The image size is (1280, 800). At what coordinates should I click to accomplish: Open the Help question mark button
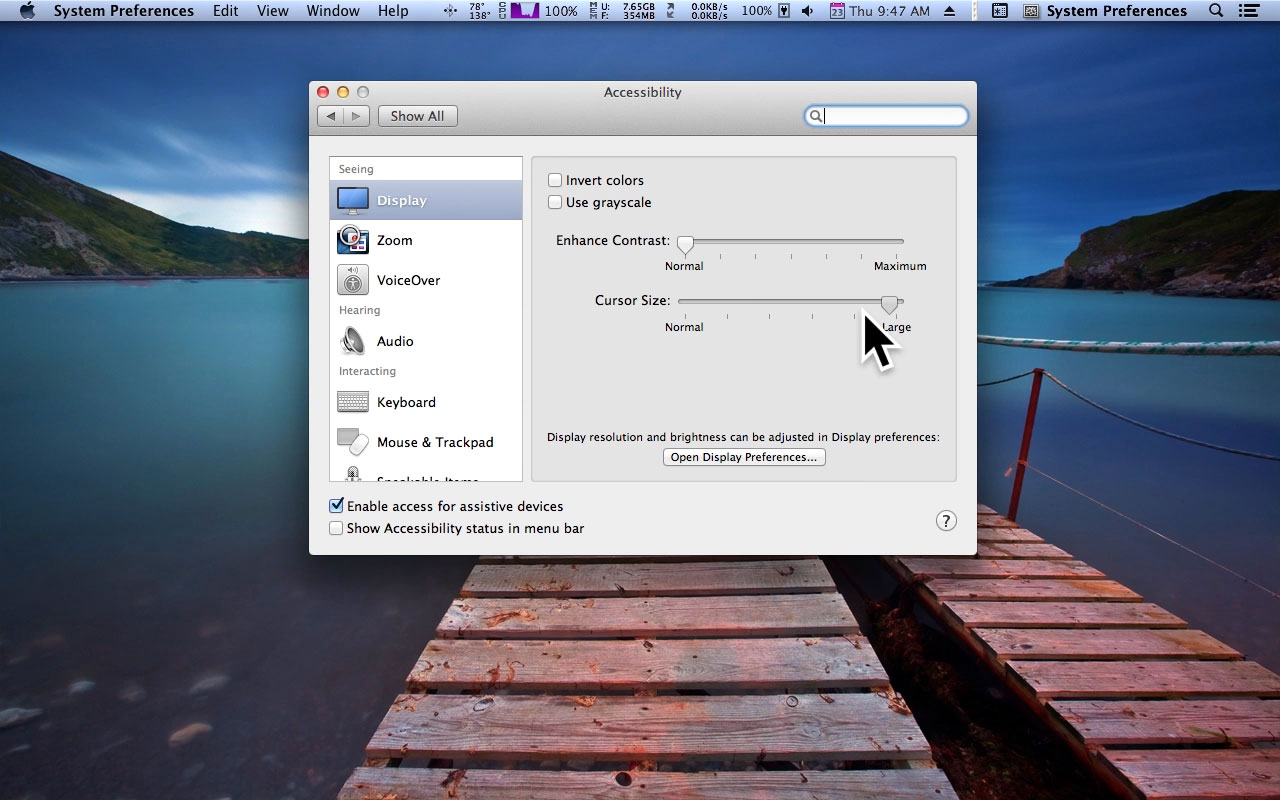[946, 520]
